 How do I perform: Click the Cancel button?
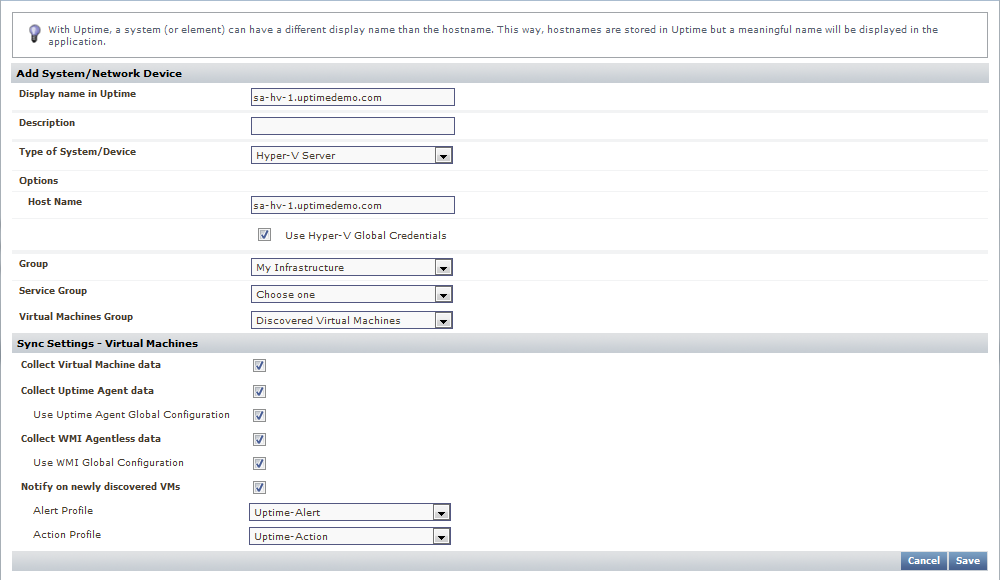click(x=923, y=561)
